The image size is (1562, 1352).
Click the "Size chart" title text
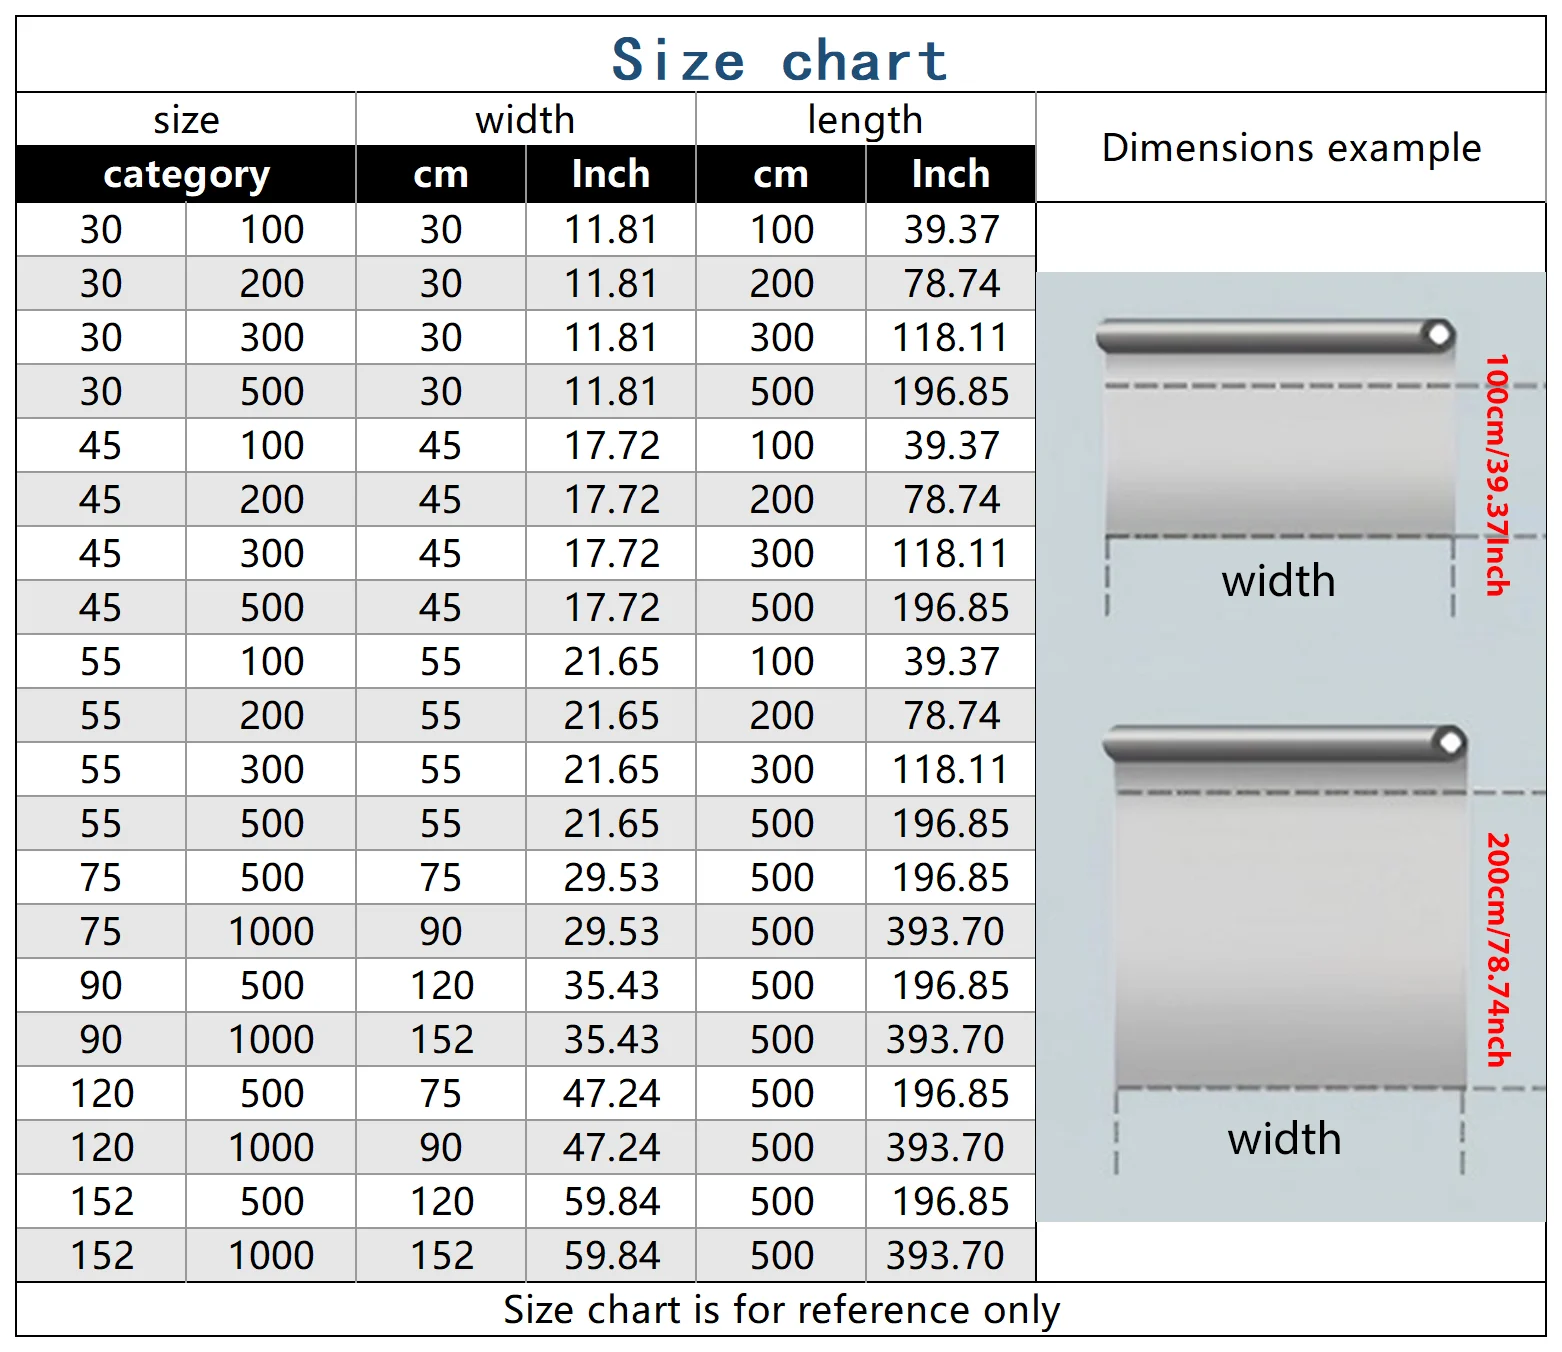pyautogui.click(x=779, y=60)
